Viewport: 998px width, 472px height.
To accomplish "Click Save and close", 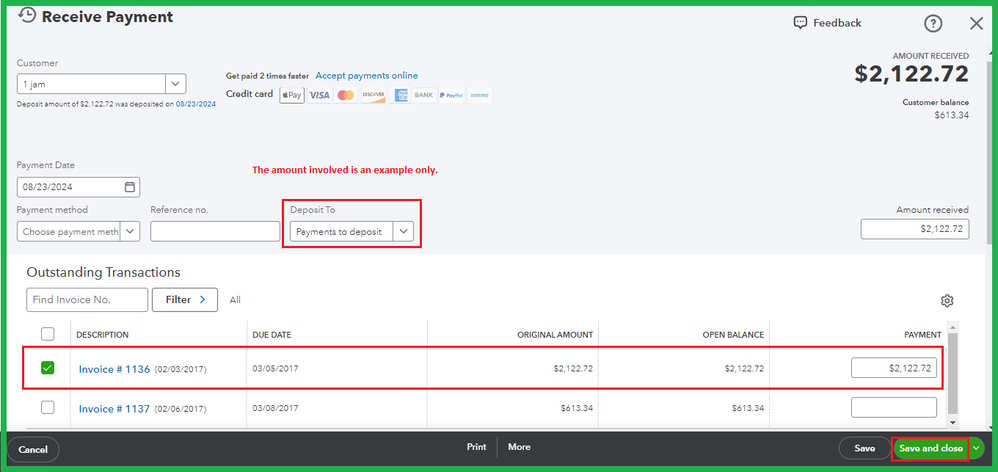I will pyautogui.click(x=931, y=448).
